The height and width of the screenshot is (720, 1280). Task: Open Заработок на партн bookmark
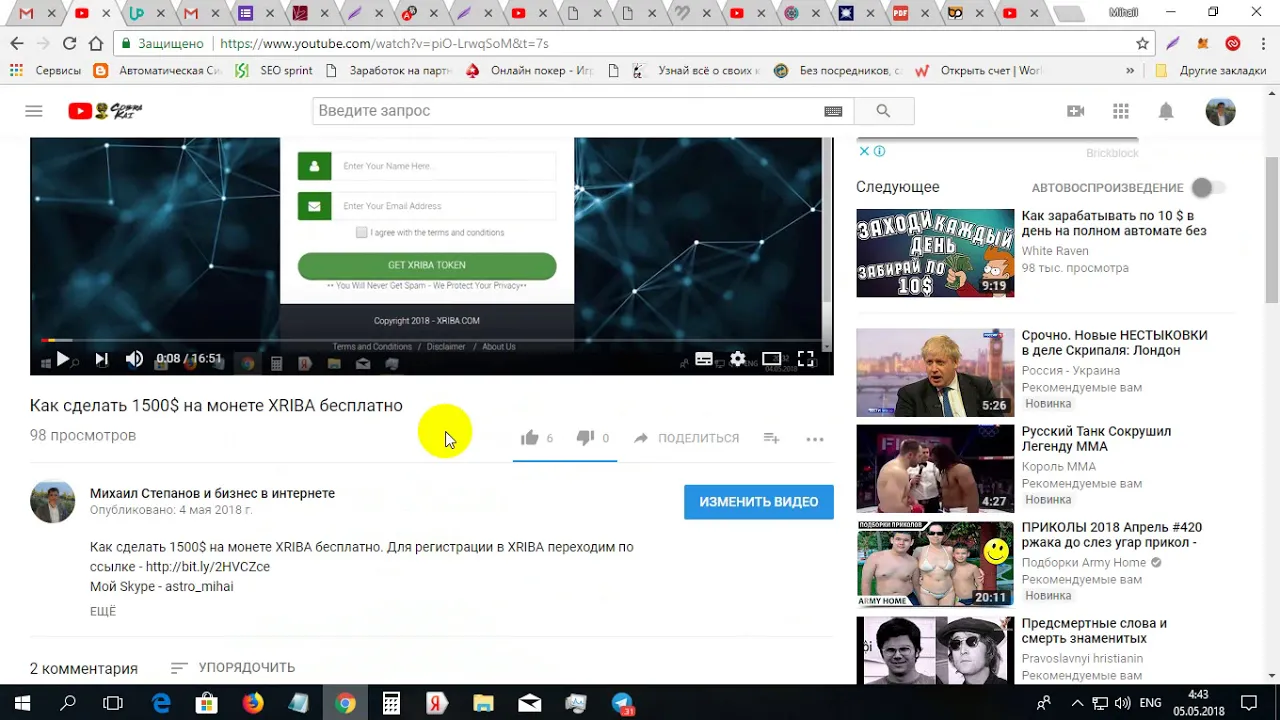point(389,71)
